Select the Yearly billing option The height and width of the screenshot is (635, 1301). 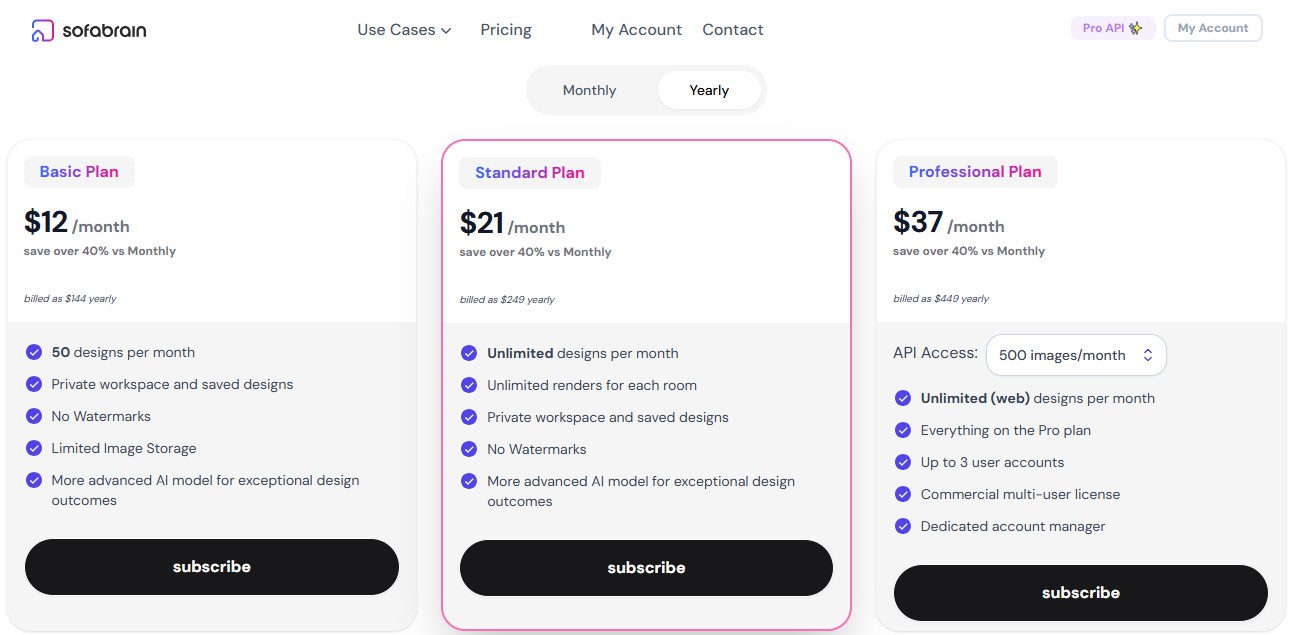pos(709,90)
